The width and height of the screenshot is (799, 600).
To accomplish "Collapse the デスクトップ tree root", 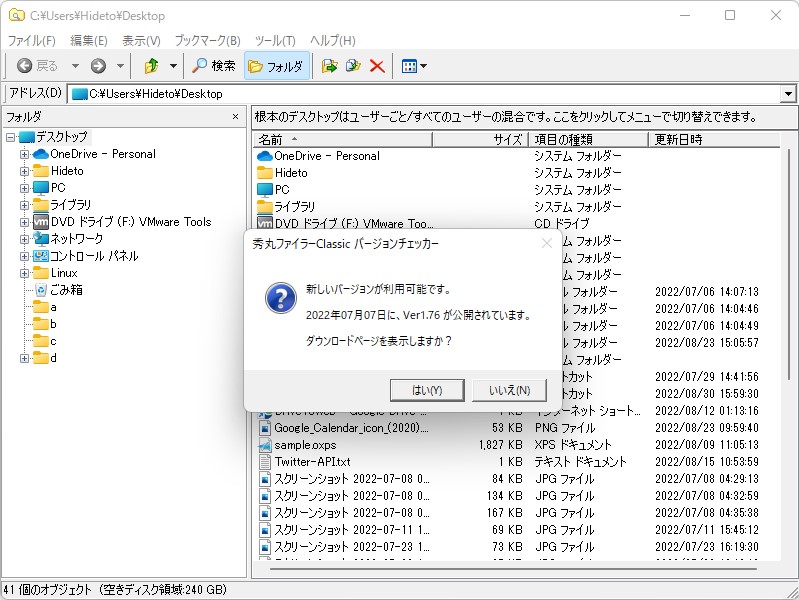I will 10,137.
